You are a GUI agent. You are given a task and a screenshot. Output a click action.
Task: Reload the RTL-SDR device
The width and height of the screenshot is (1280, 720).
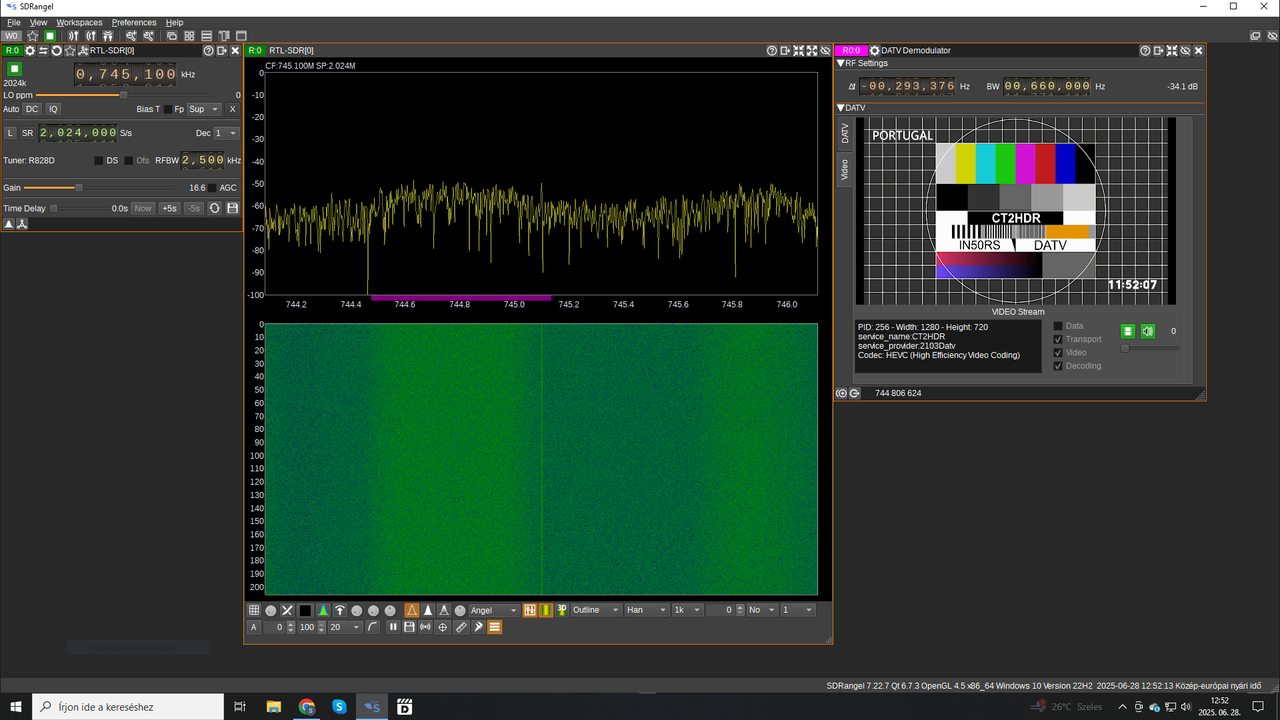[x=57, y=50]
